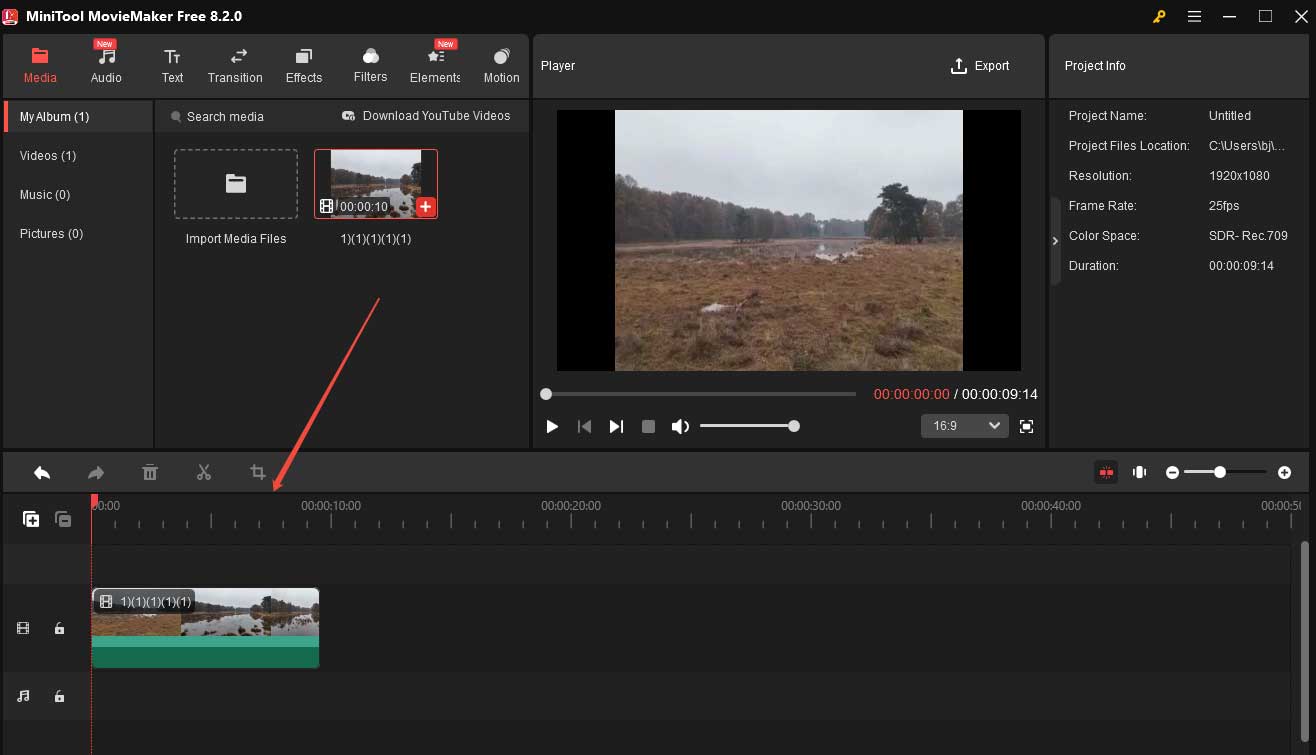Click the Export button
Viewport: 1316px width, 755px height.
(x=979, y=66)
